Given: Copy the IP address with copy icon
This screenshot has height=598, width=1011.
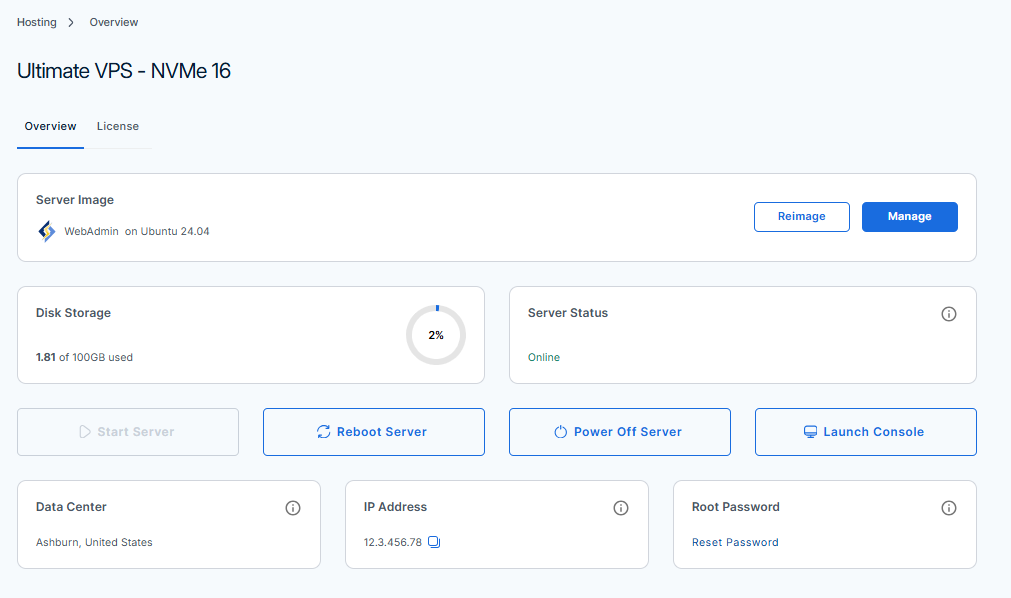Looking at the screenshot, I should pyautogui.click(x=434, y=542).
